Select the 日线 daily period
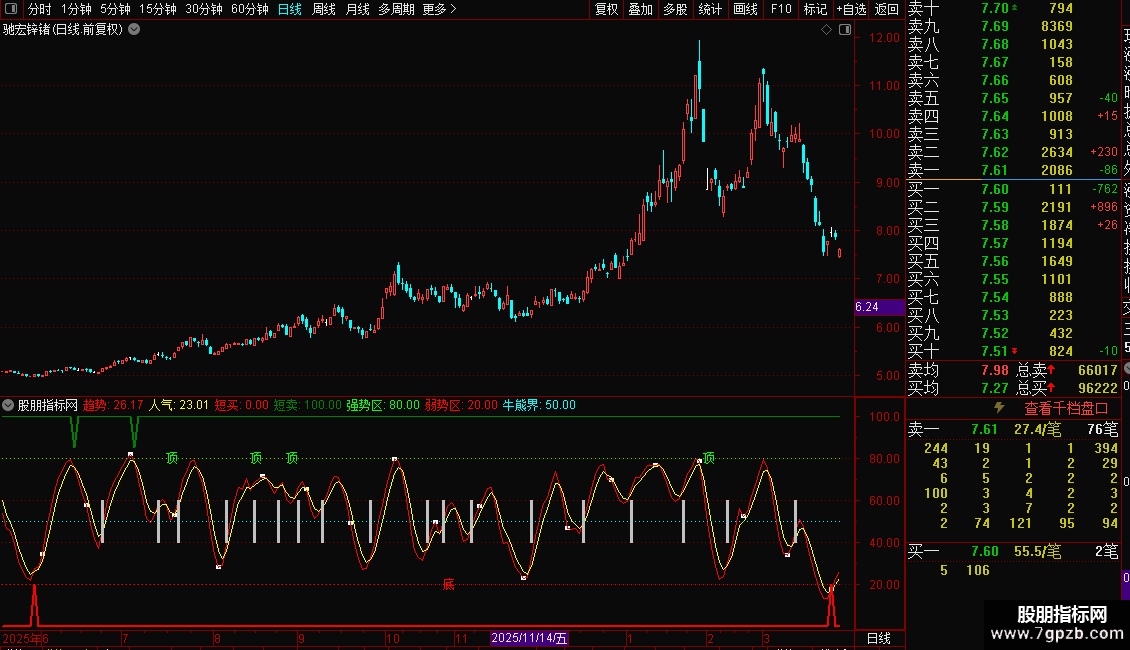 (x=290, y=9)
